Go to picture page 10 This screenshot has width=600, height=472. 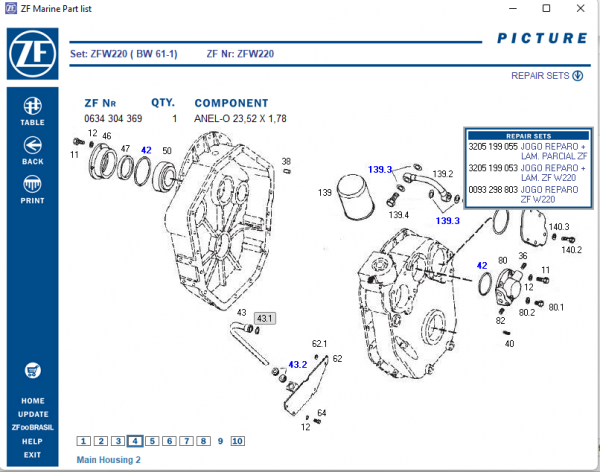[237, 441]
